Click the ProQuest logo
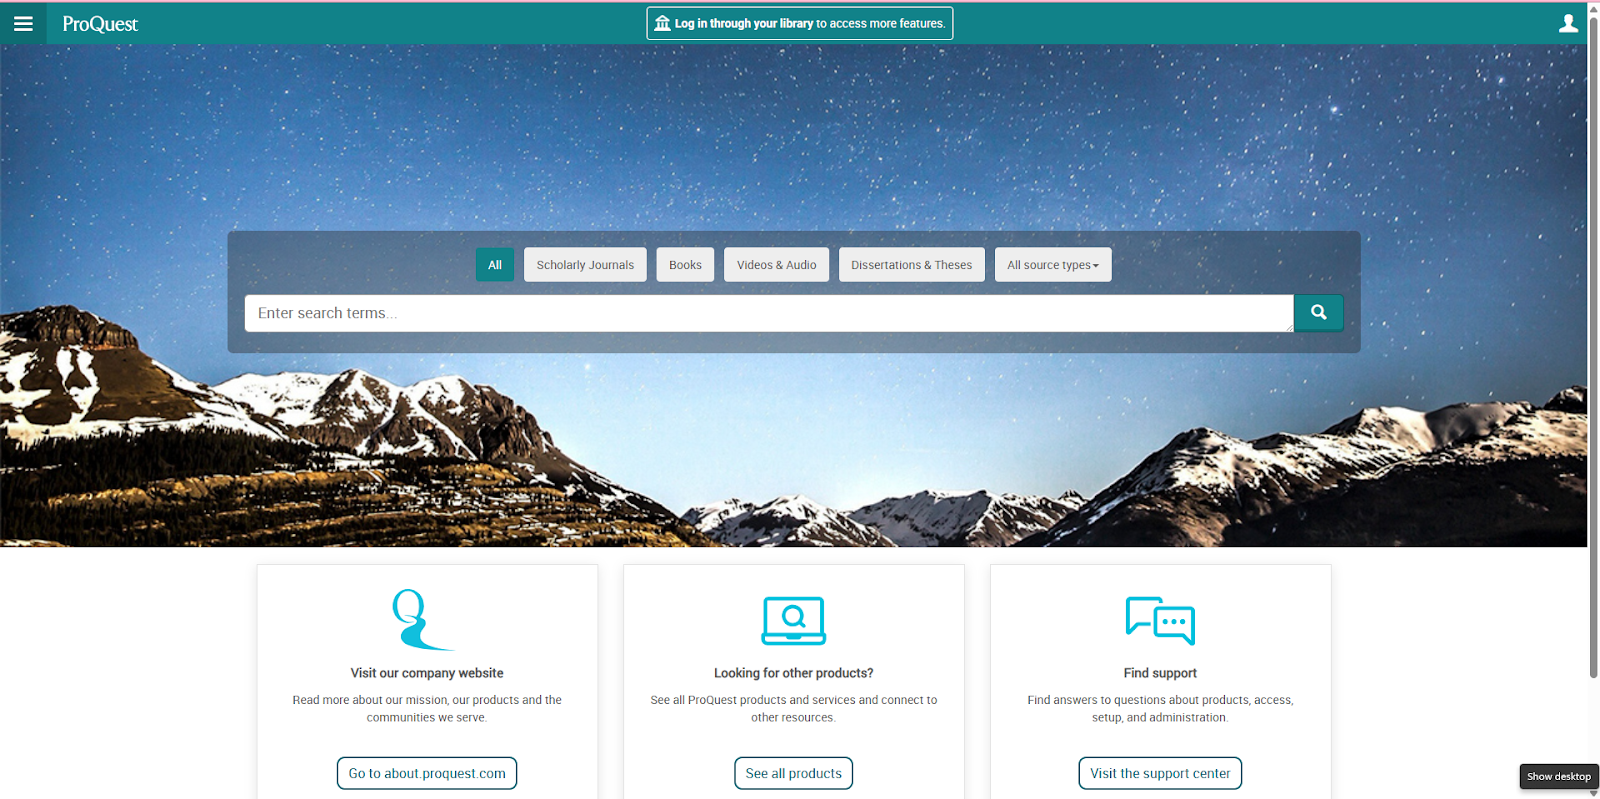The image size is (1600, 799). (x=100, y=24)
